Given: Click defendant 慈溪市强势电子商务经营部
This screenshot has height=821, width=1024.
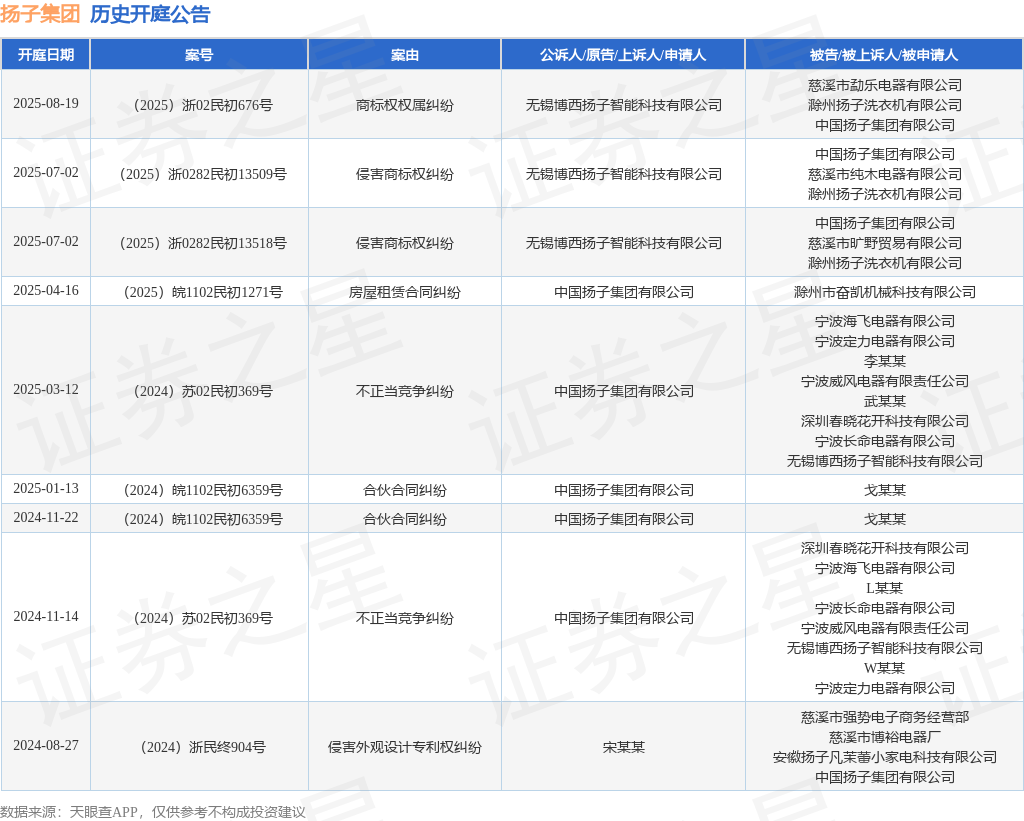Looking at the screenshot, I should pyautogui.click(x=885, y=717).
